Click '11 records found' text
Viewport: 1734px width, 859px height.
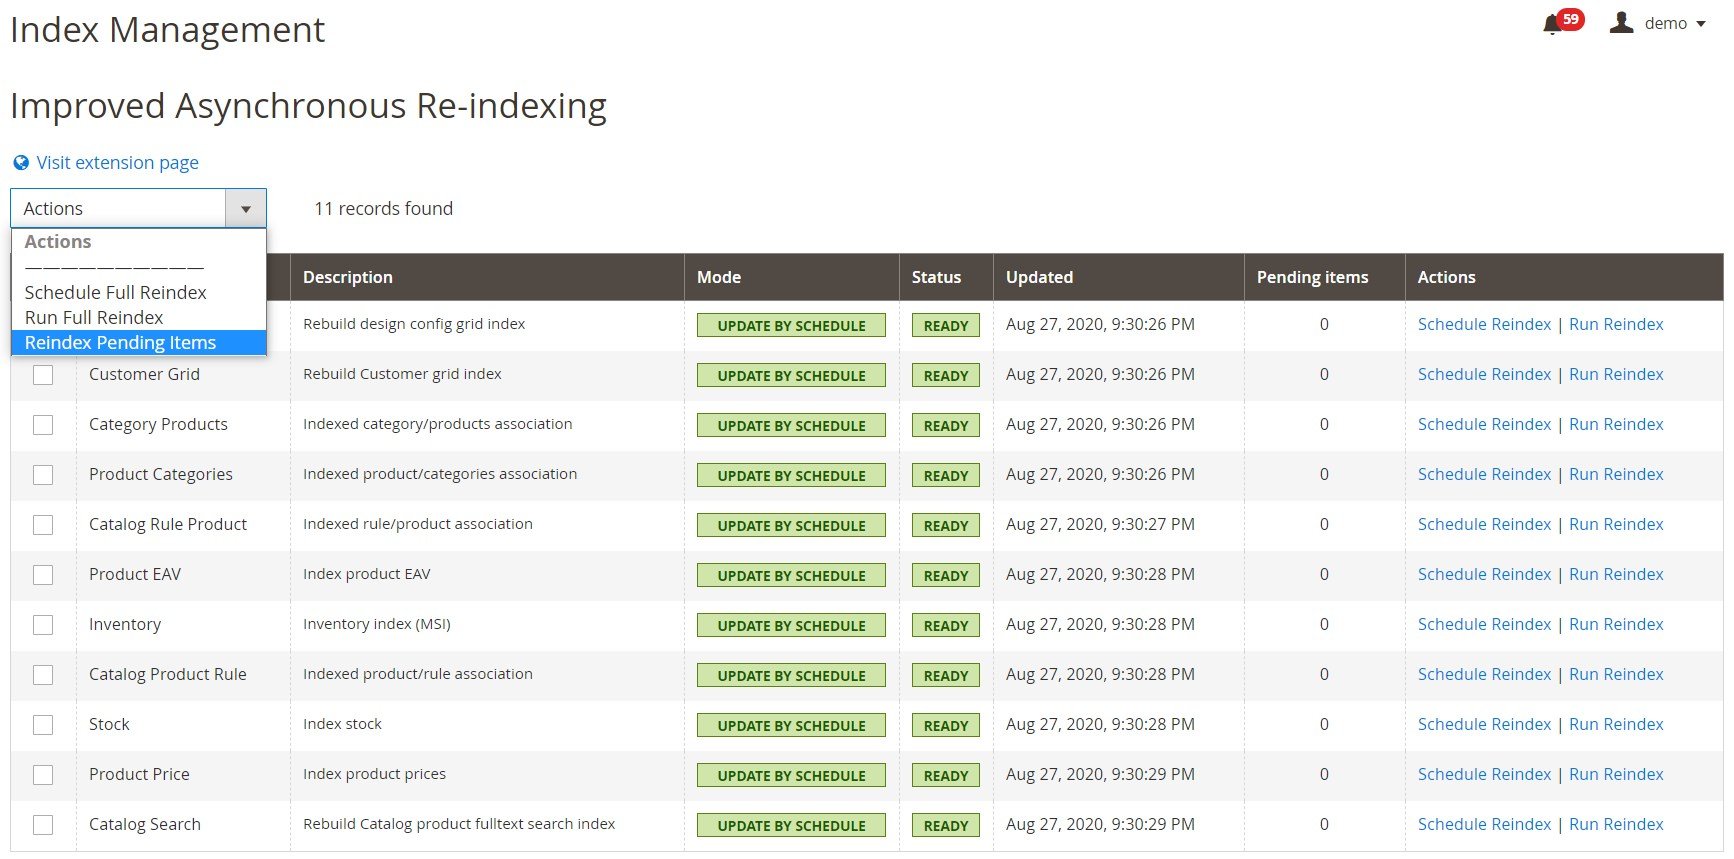point(383,208)
